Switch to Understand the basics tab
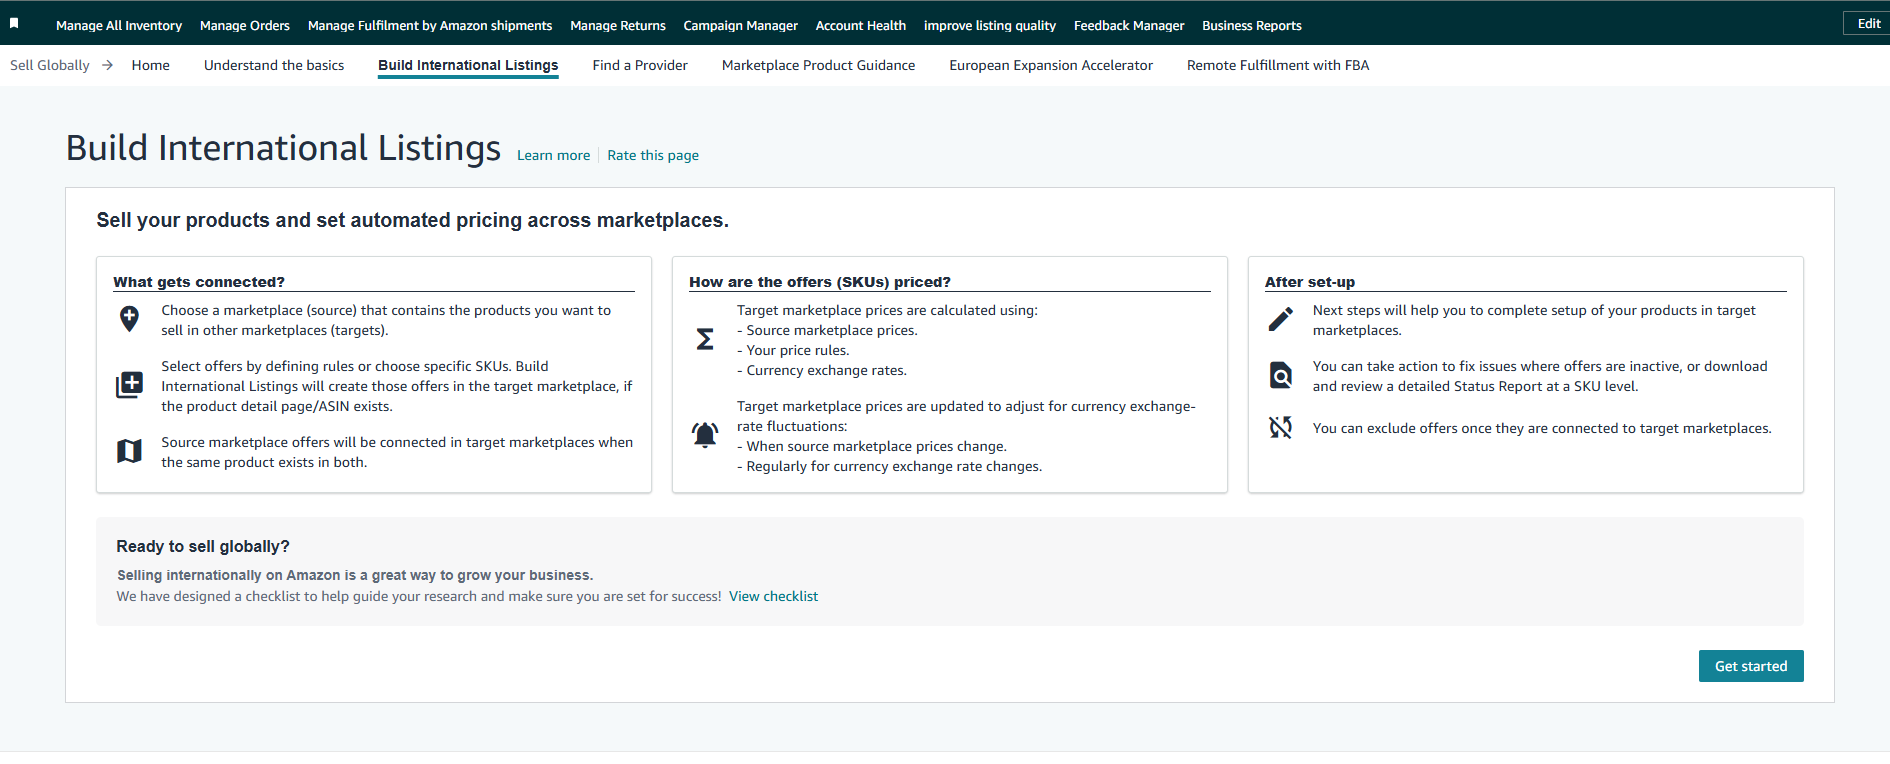 pyautogui.click(x=274, y=65)
